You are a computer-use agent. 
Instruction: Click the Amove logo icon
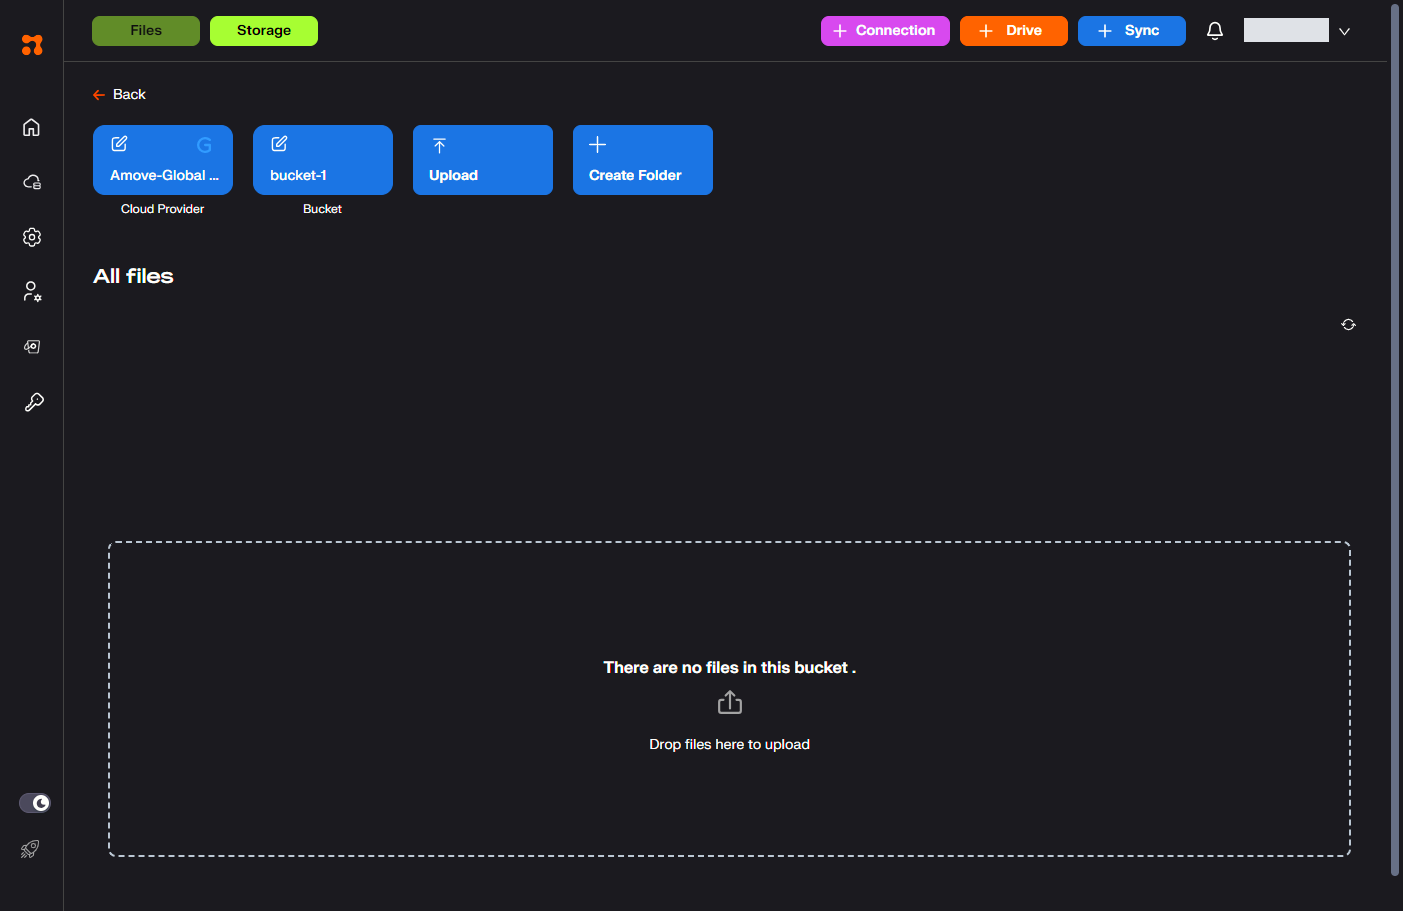click(32, 45)
